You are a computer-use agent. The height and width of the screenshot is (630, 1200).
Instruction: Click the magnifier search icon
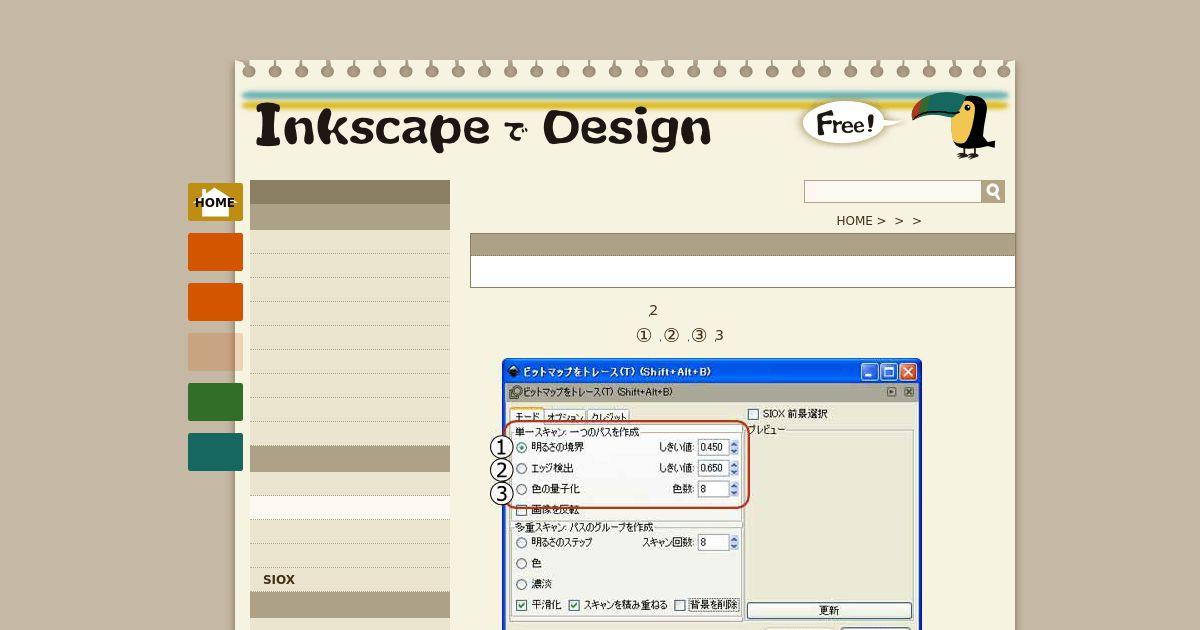[x=993, y=191]
